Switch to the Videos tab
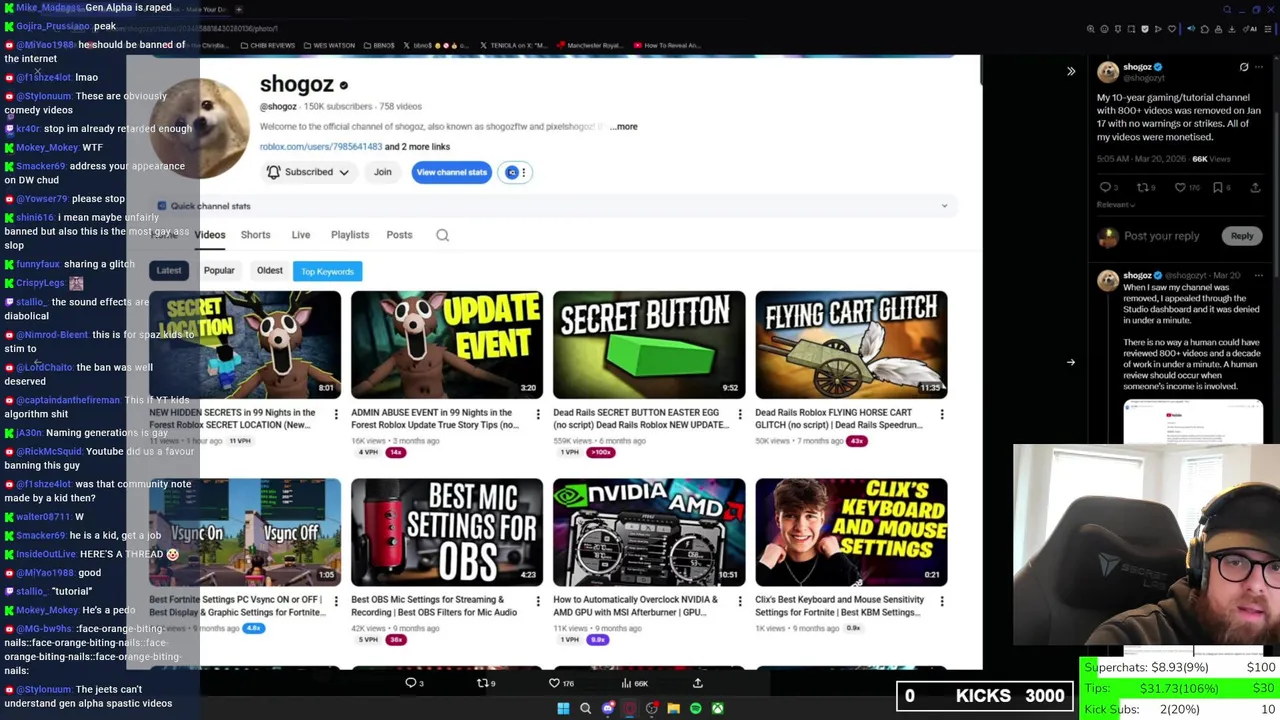The height and width of the screenshot is (720, 1280). coord(210,235)
